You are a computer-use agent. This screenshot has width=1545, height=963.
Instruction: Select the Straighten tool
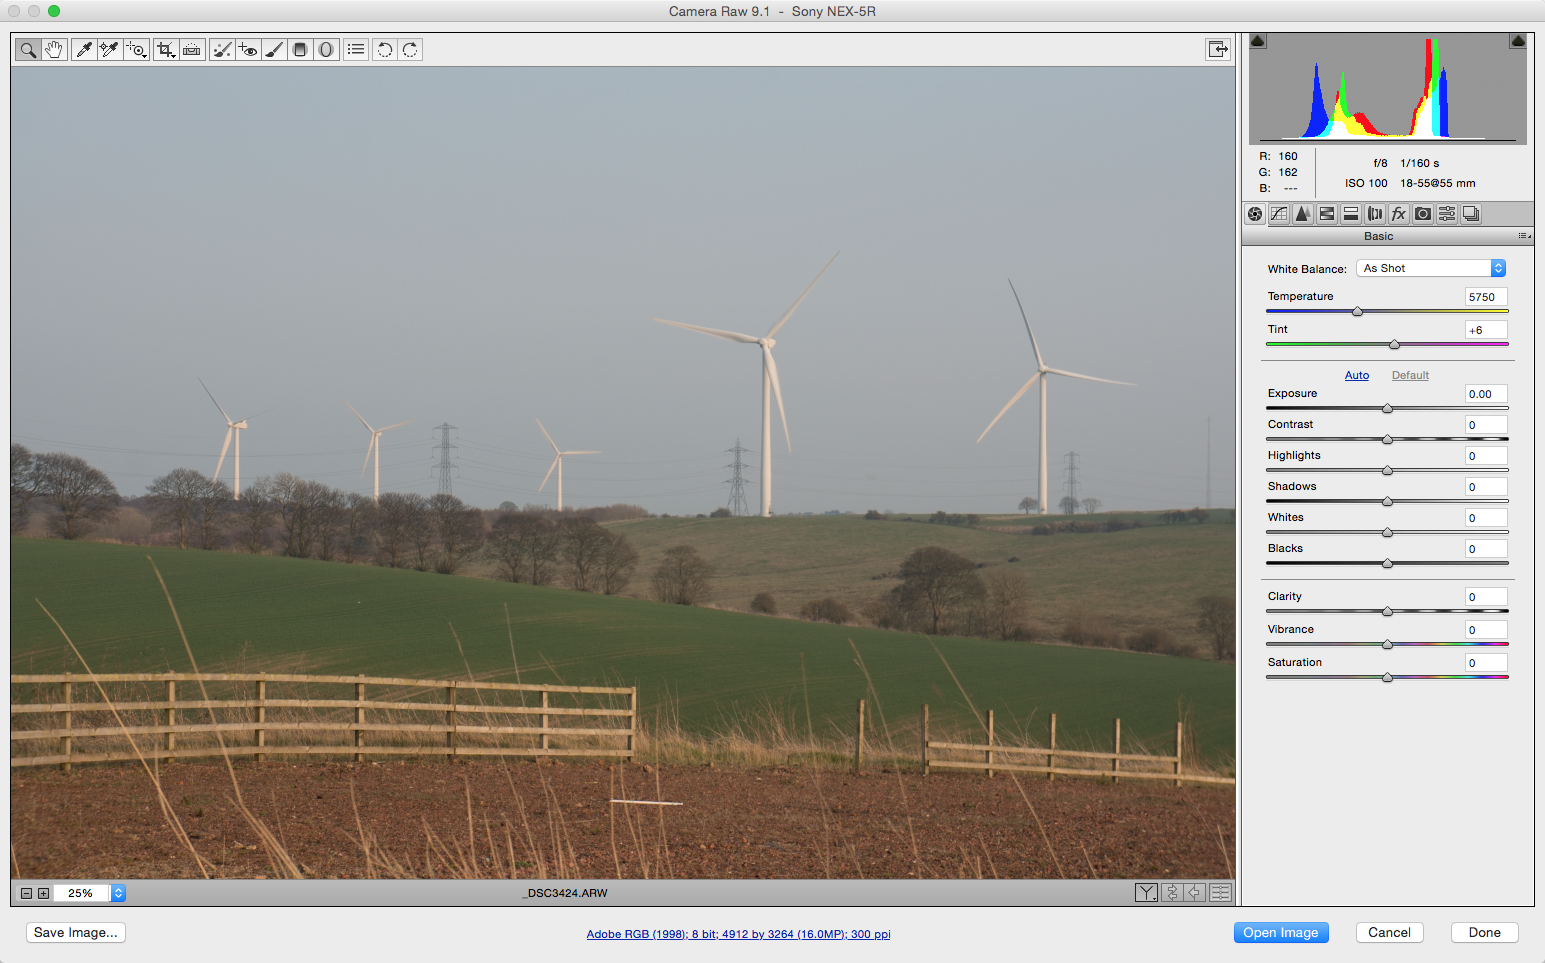click(x=192, y=49)
